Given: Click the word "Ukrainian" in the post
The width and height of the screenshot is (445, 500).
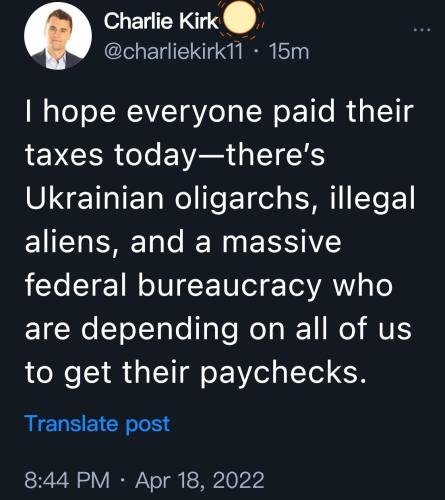Looking at the screenshot, I should 94,198.
